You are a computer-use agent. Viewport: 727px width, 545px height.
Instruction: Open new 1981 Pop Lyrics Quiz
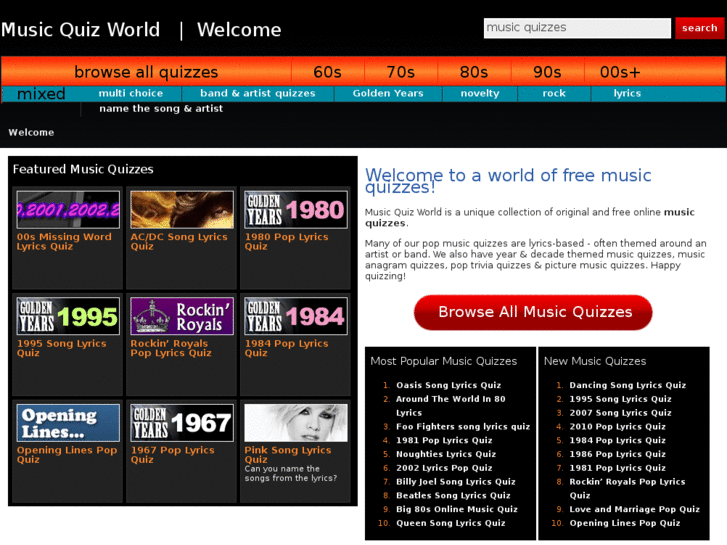tap(618, 468)
